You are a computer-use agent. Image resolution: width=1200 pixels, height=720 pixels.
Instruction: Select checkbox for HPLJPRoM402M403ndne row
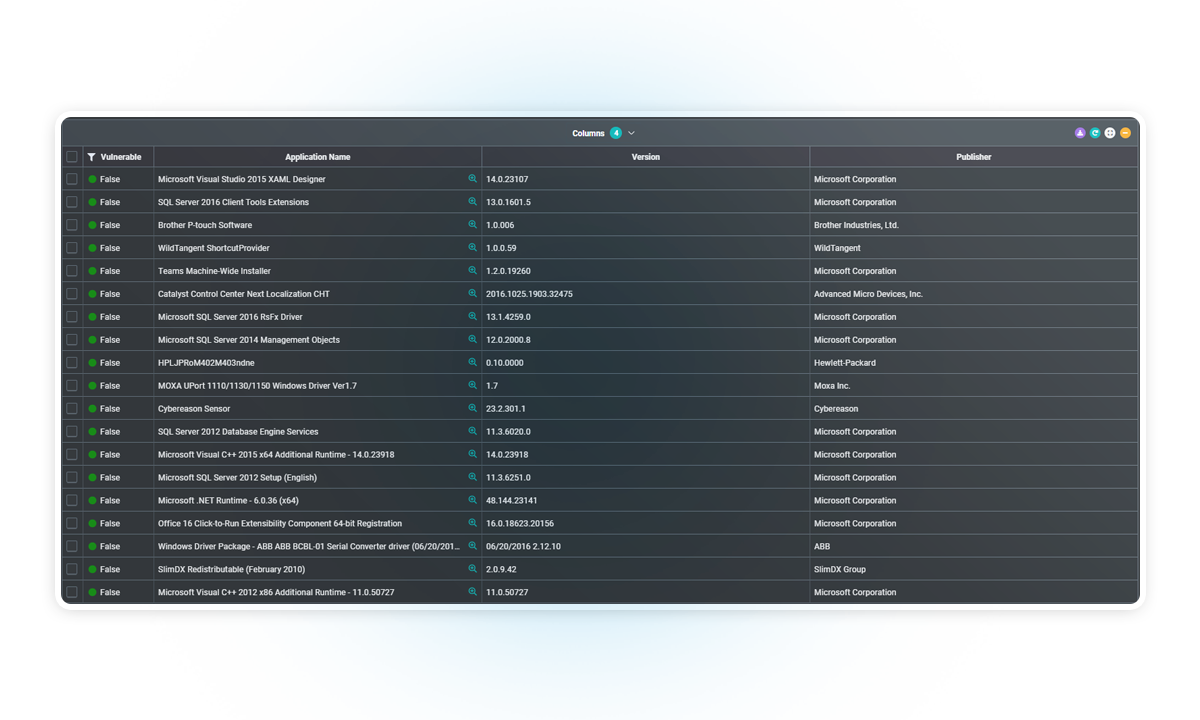pos(72,363)
